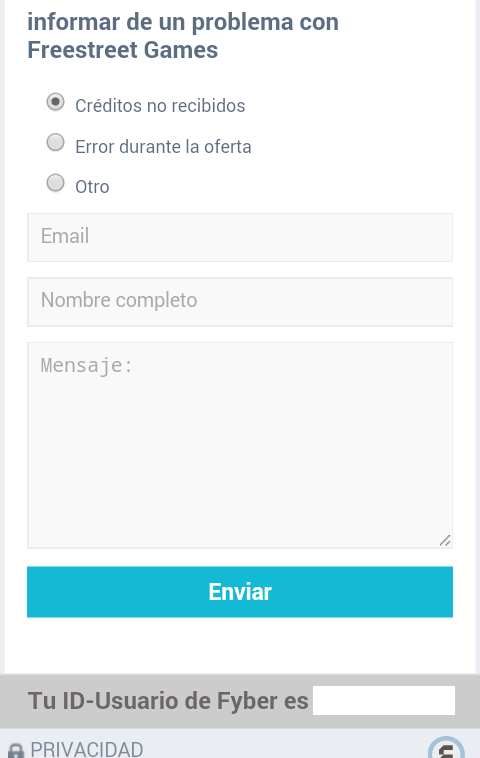
Task: Click the Email placeholder text
Action: (x=65, y=236)
